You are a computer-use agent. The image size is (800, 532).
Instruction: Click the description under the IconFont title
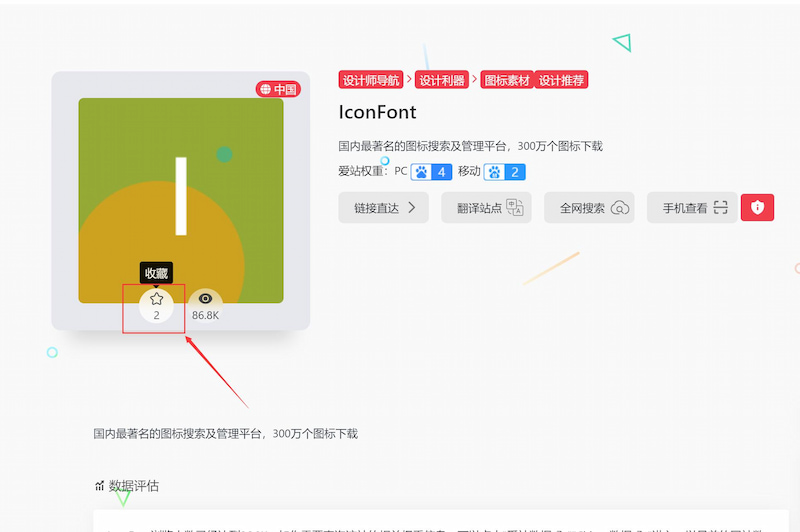pyautogui.click(x=470, y=146)
